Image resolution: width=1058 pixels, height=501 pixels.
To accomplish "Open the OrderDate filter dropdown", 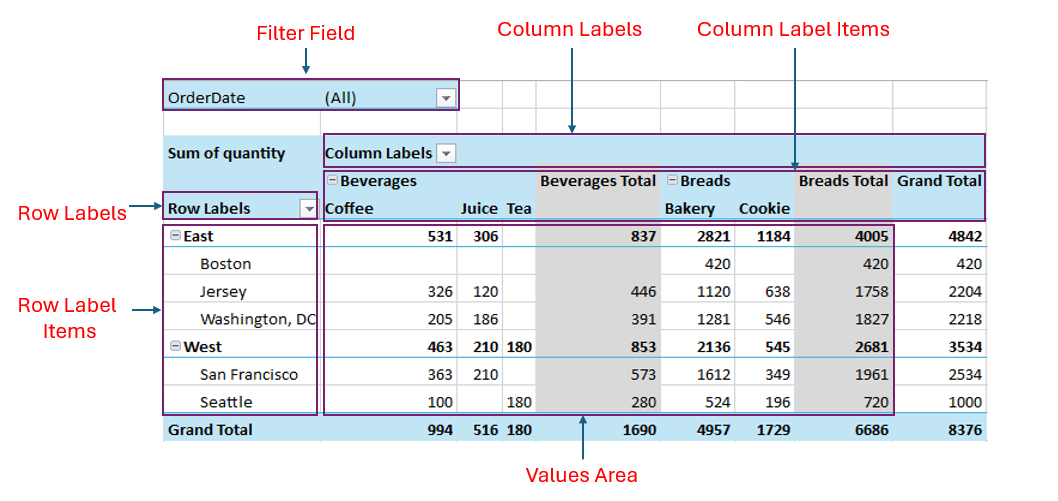I will 446,98.
